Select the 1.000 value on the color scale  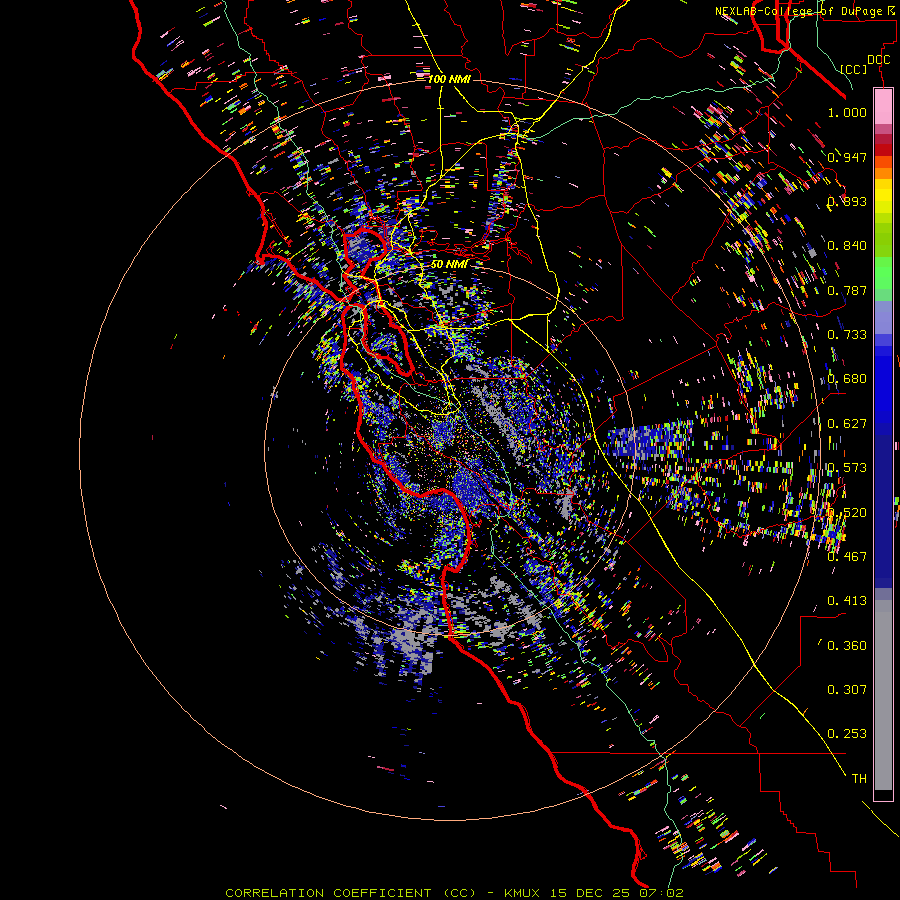847,112
